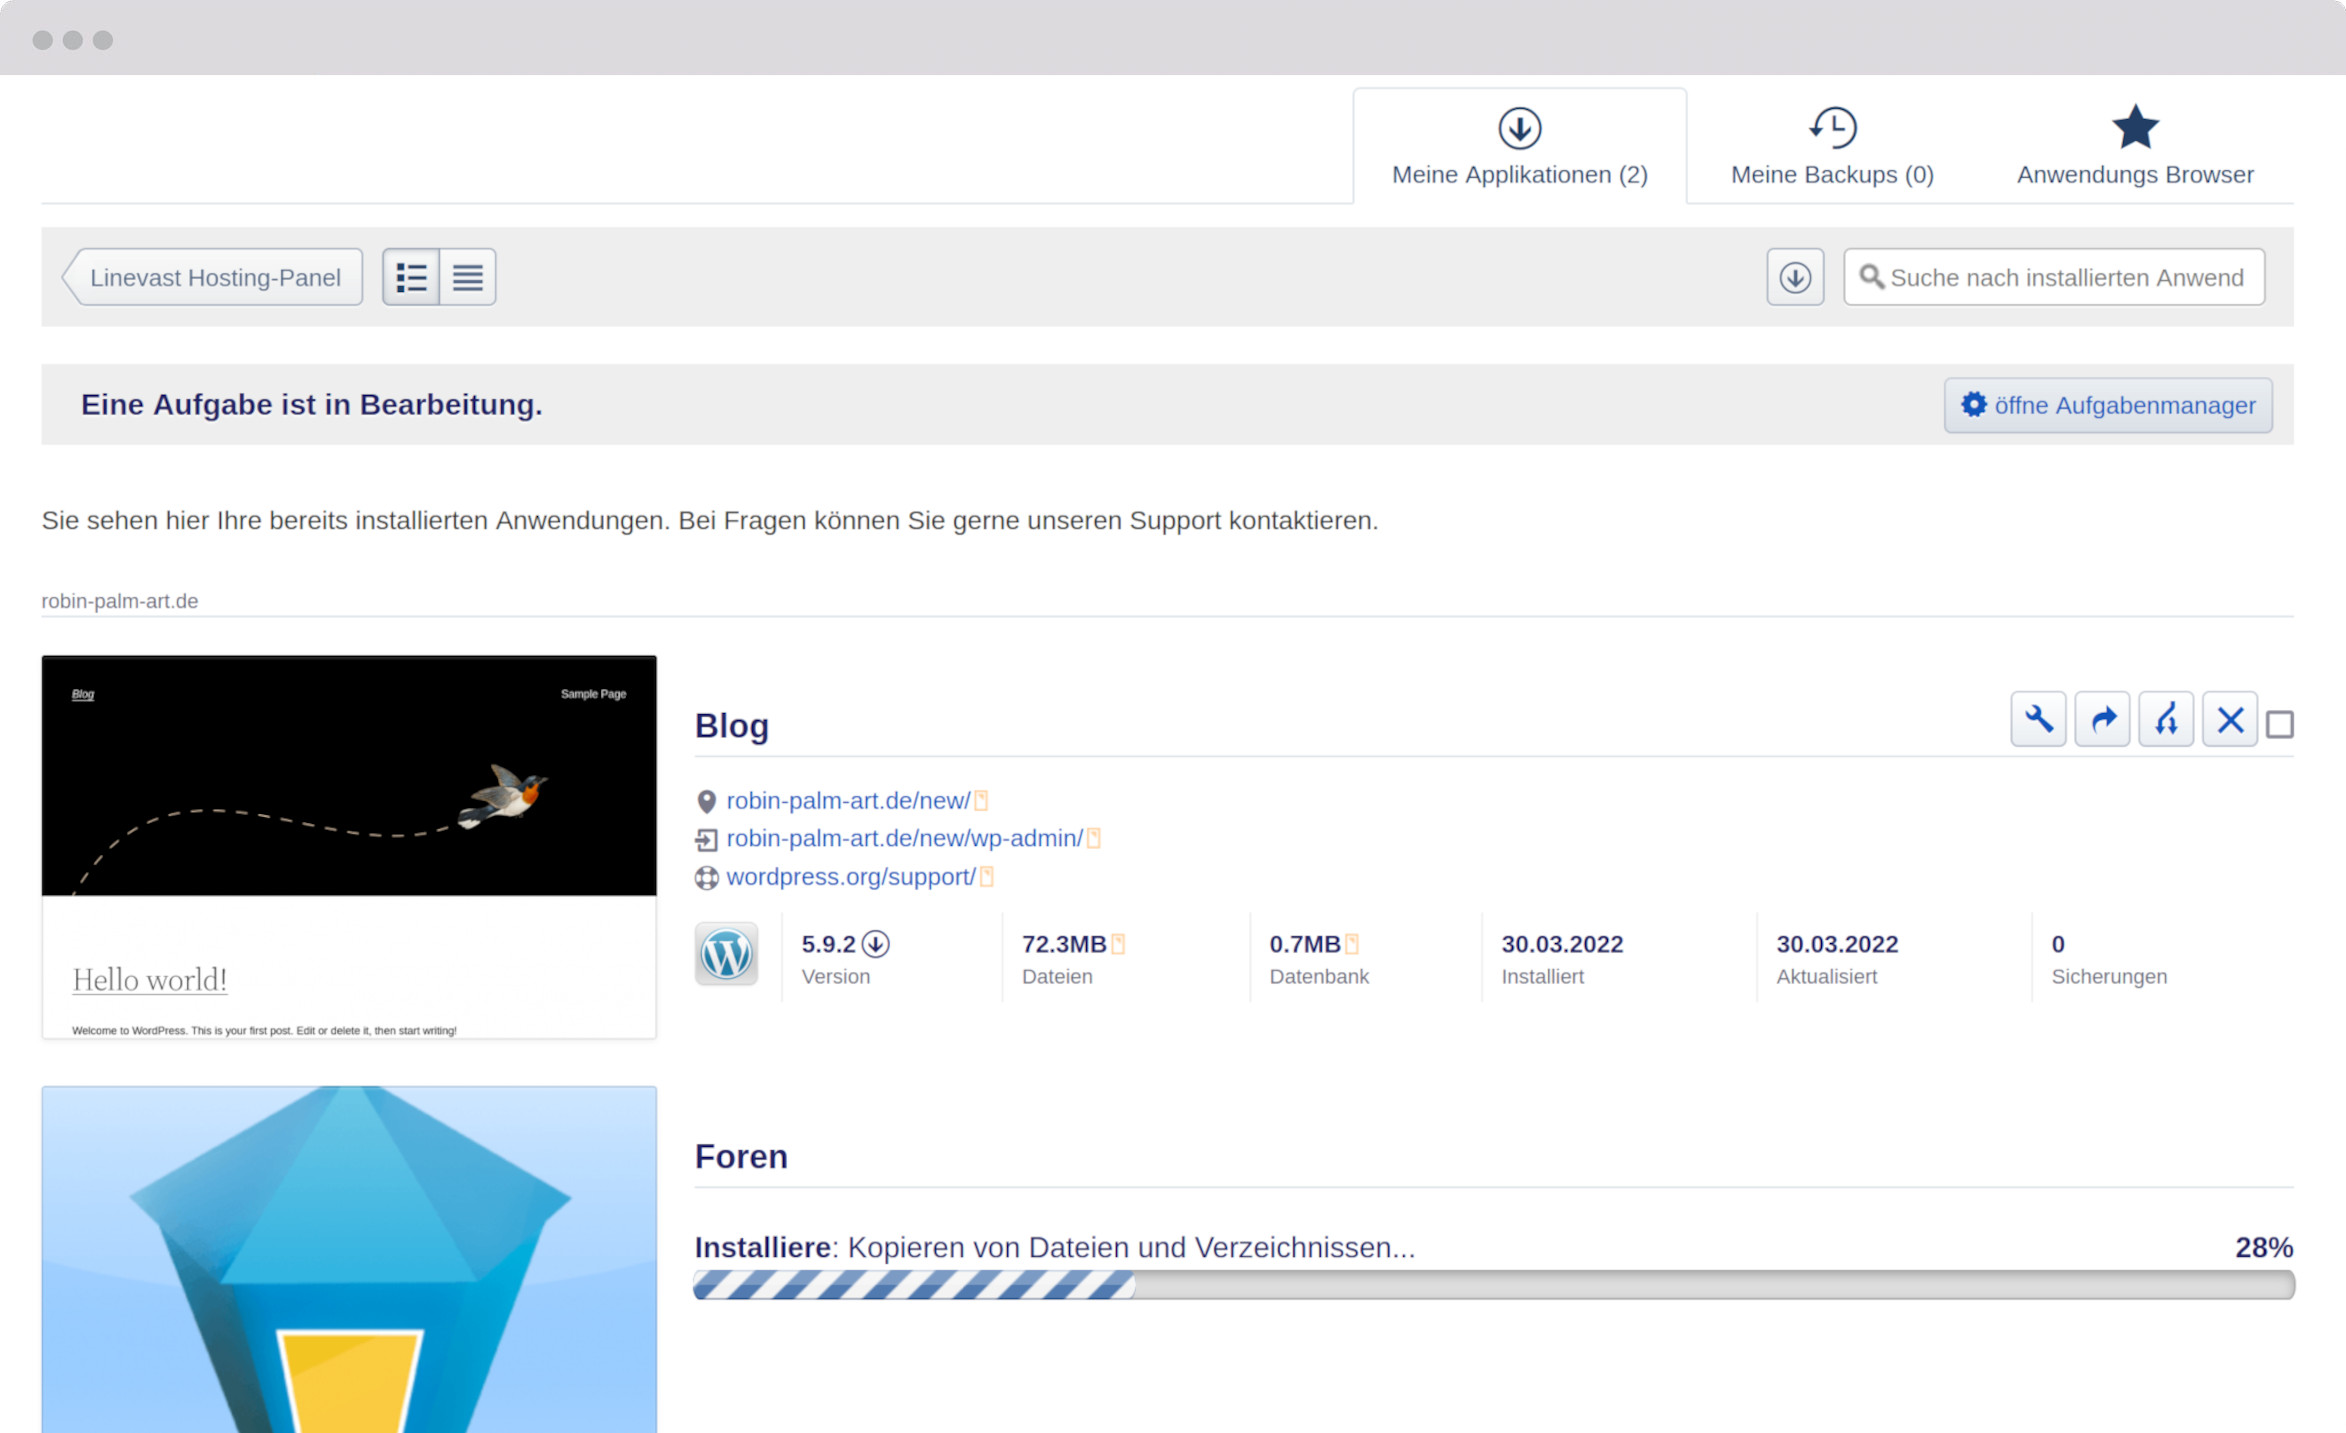The image size is (2346, 1433).
Task: Open the robin-palm-art.de/new/ link
Action: (x=848, y=801)
